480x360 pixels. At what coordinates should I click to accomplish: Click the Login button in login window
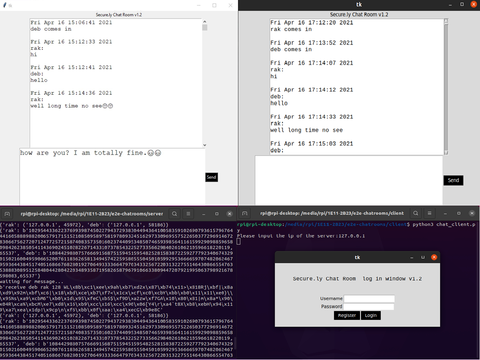pos(371,315)
